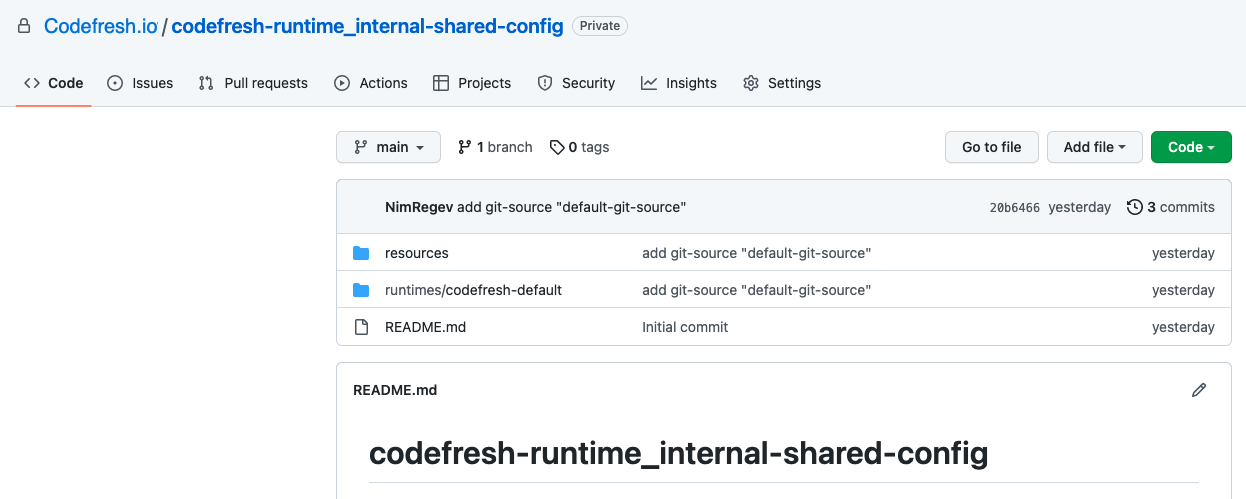The image size is (1246, 499).
Task: Go to the Insights tab
Action: (x=679, y=83)
